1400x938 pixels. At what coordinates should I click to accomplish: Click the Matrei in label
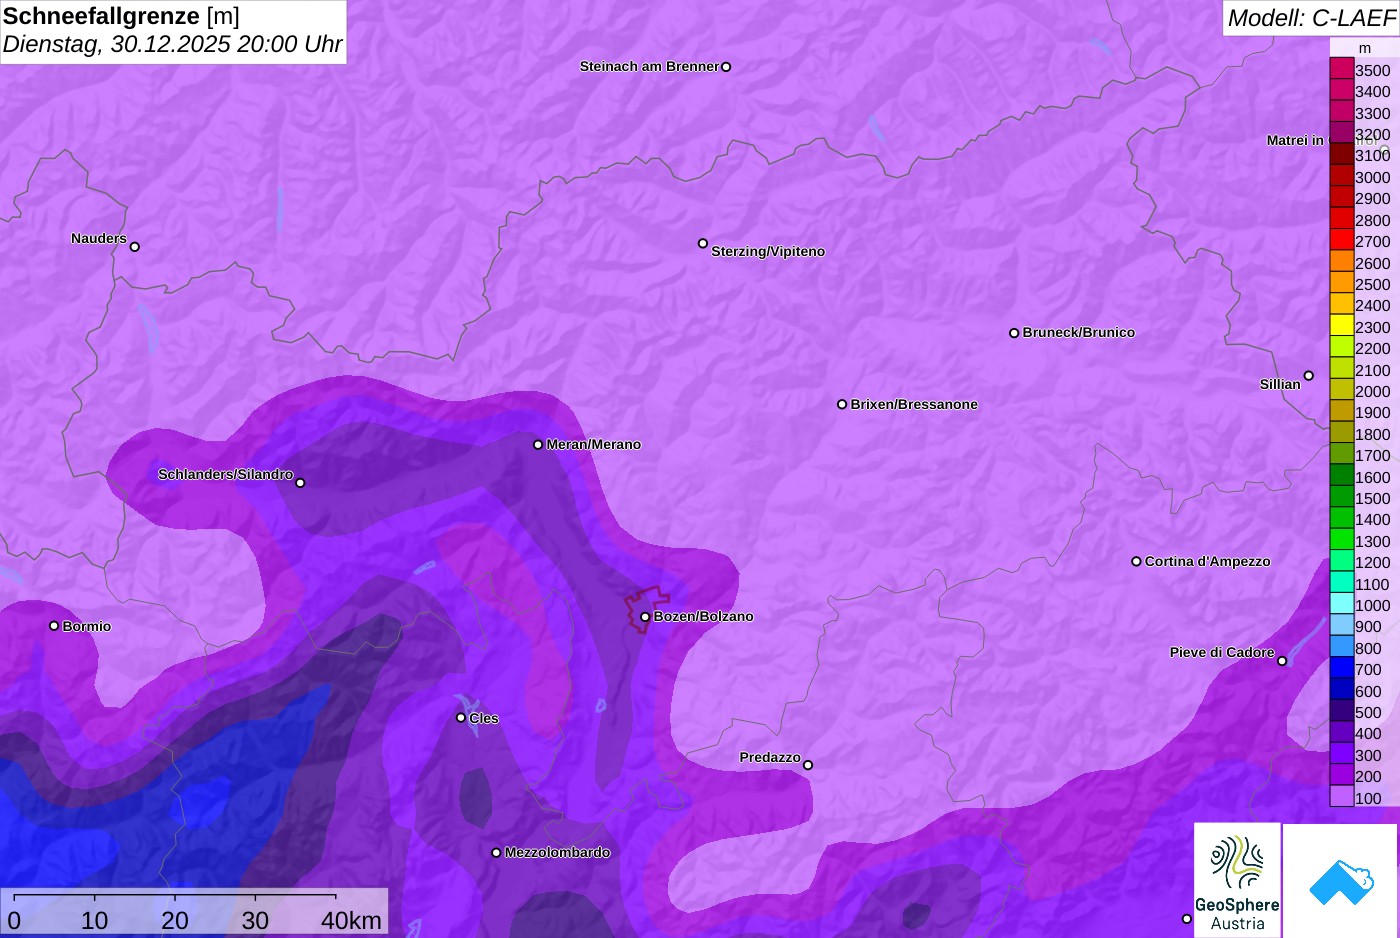(x=1295, y=140)
